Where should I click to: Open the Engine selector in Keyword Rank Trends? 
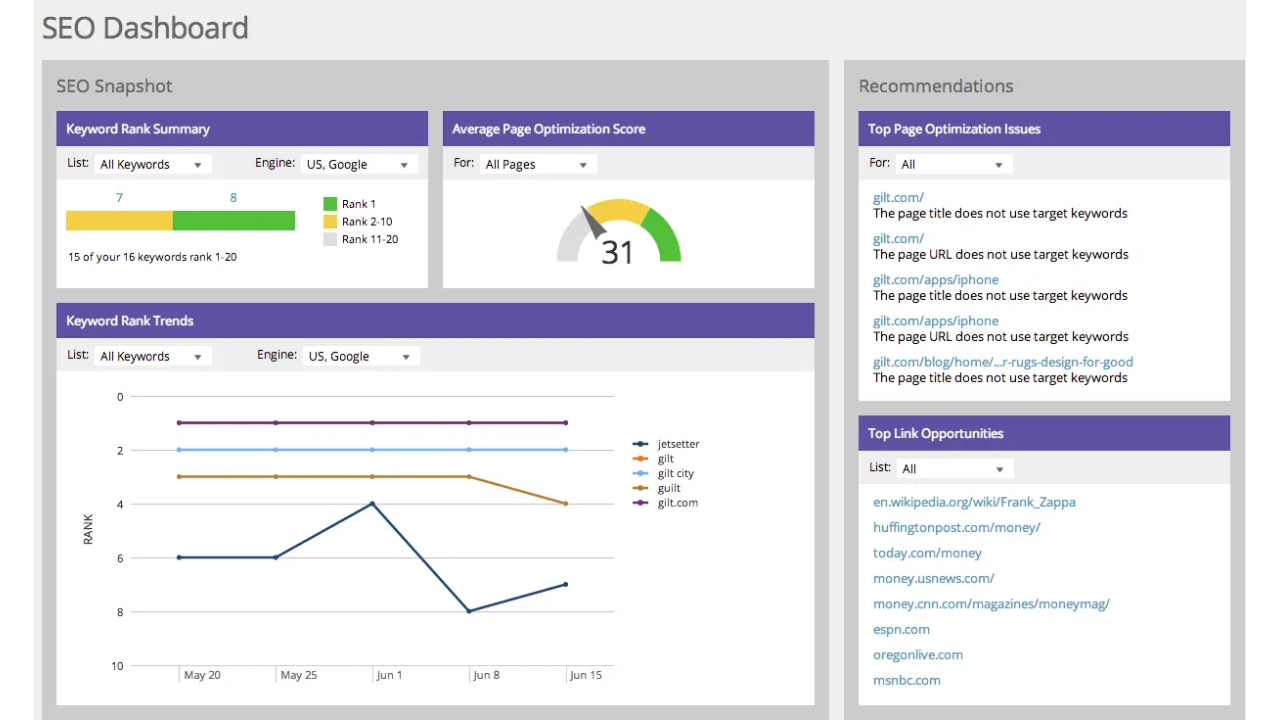click(358, 356)
